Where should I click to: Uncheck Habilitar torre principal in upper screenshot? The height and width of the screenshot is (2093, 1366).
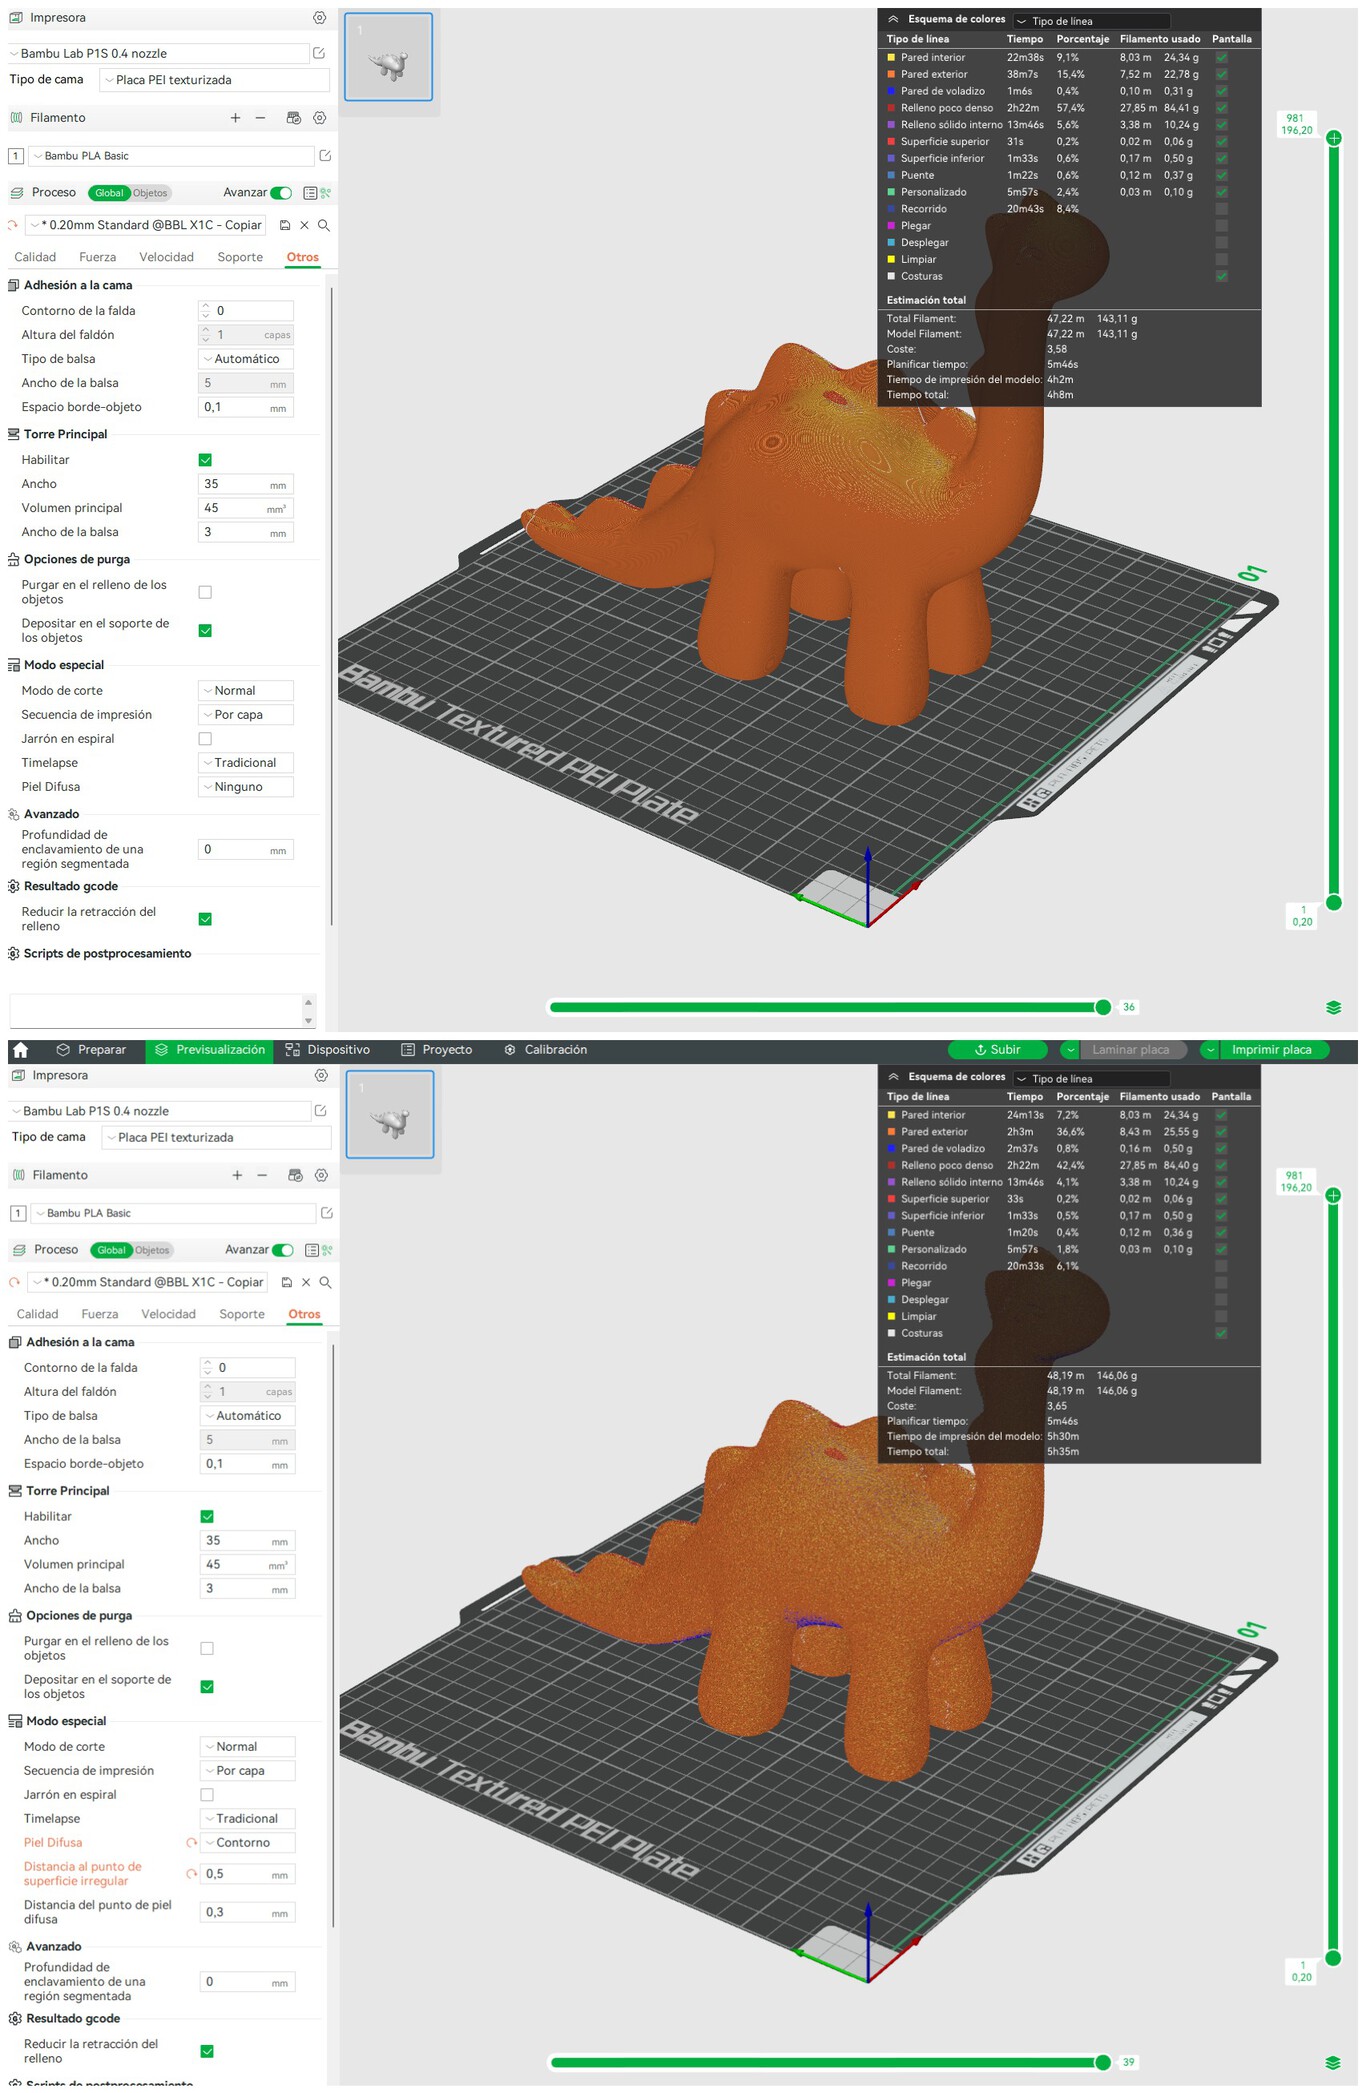pyautogui.click(x=205, y=460)
